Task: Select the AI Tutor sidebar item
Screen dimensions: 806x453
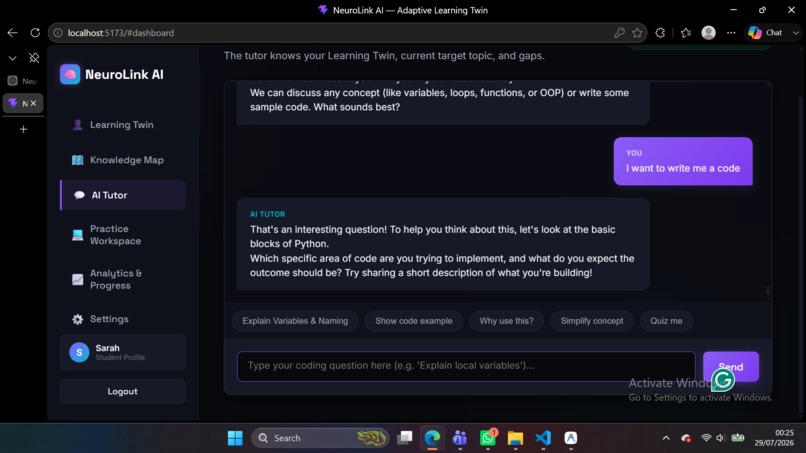Action: point(122,195)
